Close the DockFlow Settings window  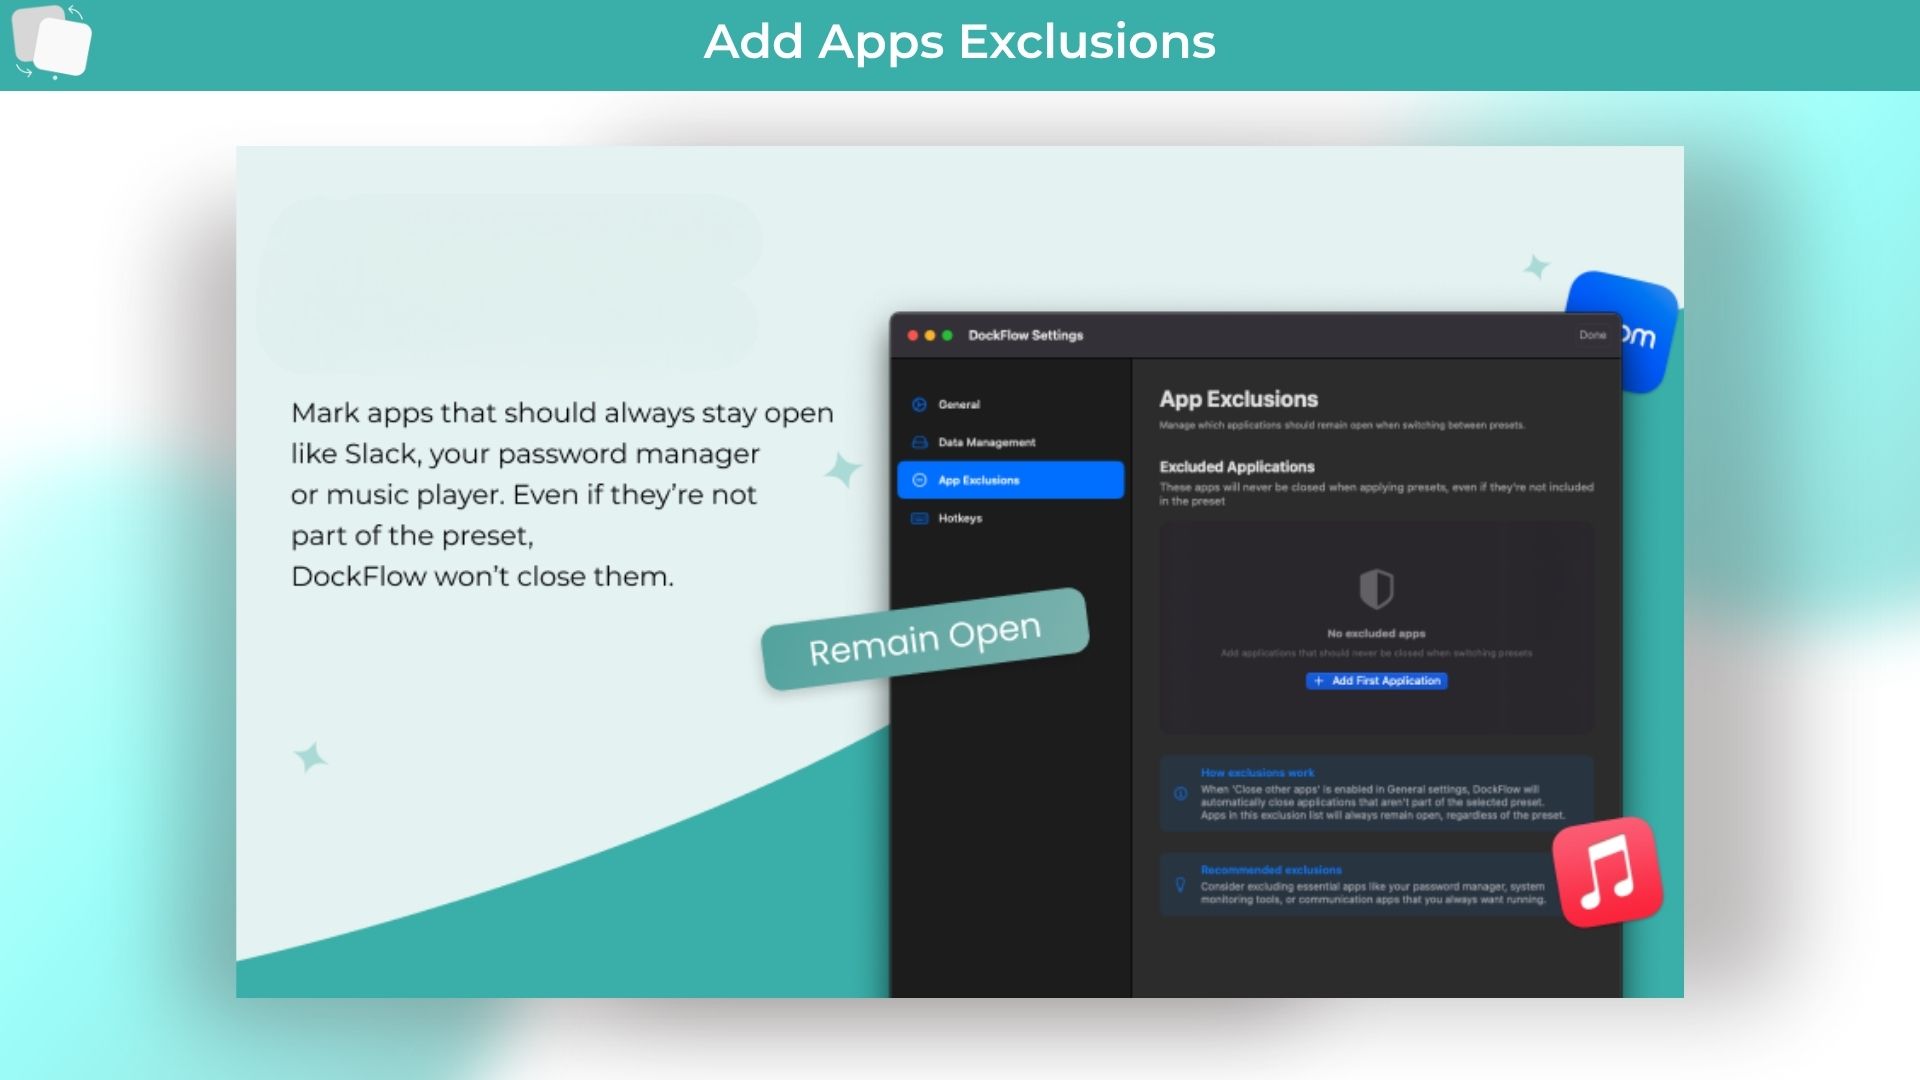(x=912, y=336)
